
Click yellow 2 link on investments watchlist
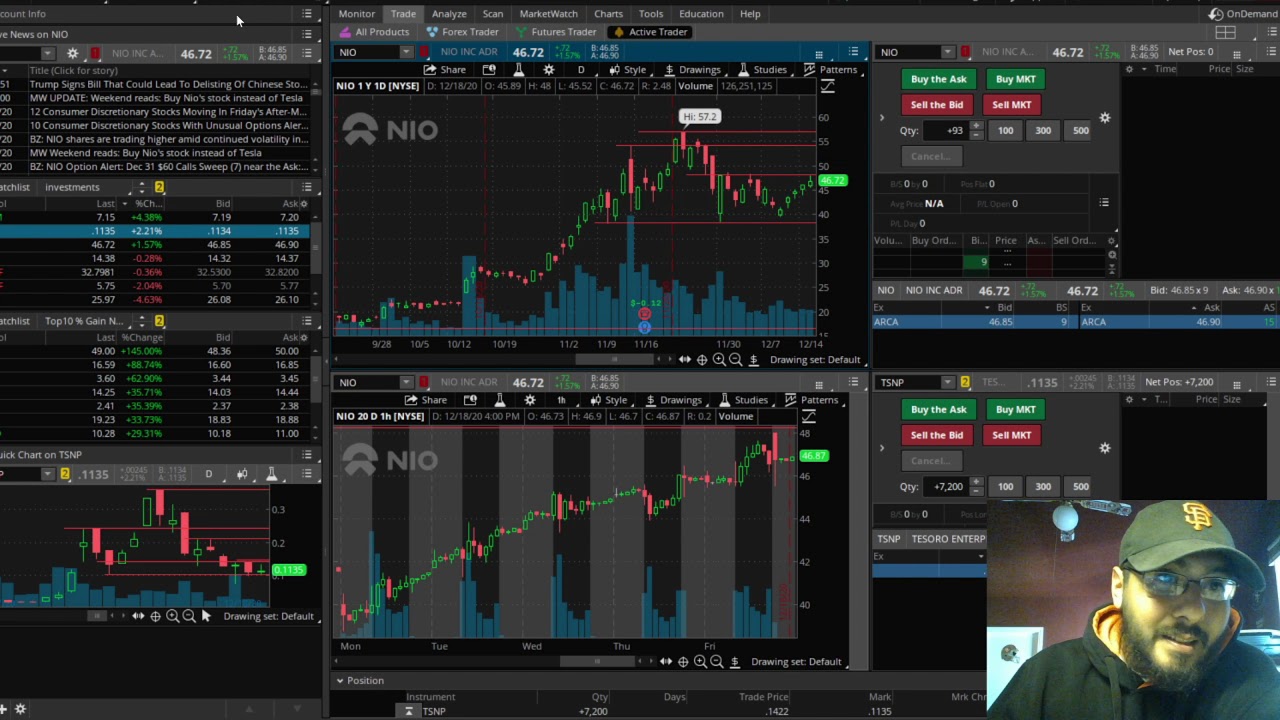coord(159,187)
